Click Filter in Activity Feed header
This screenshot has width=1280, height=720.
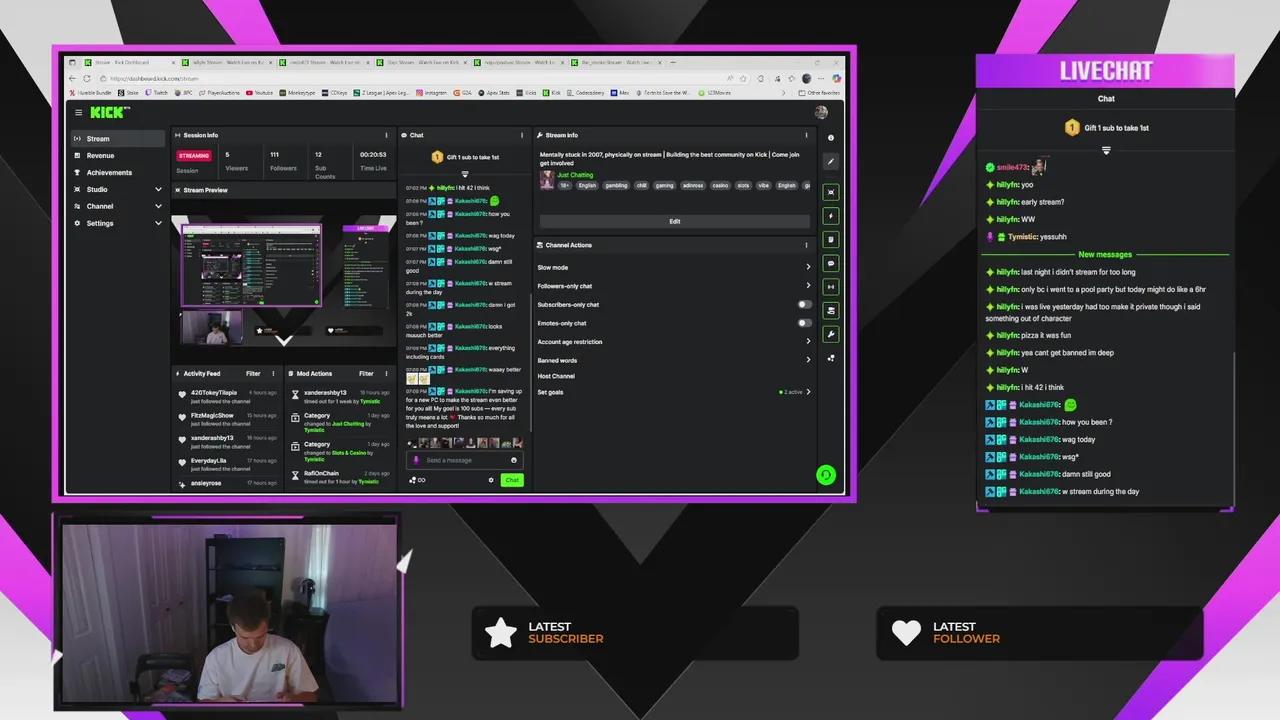(x=253, y=374)
